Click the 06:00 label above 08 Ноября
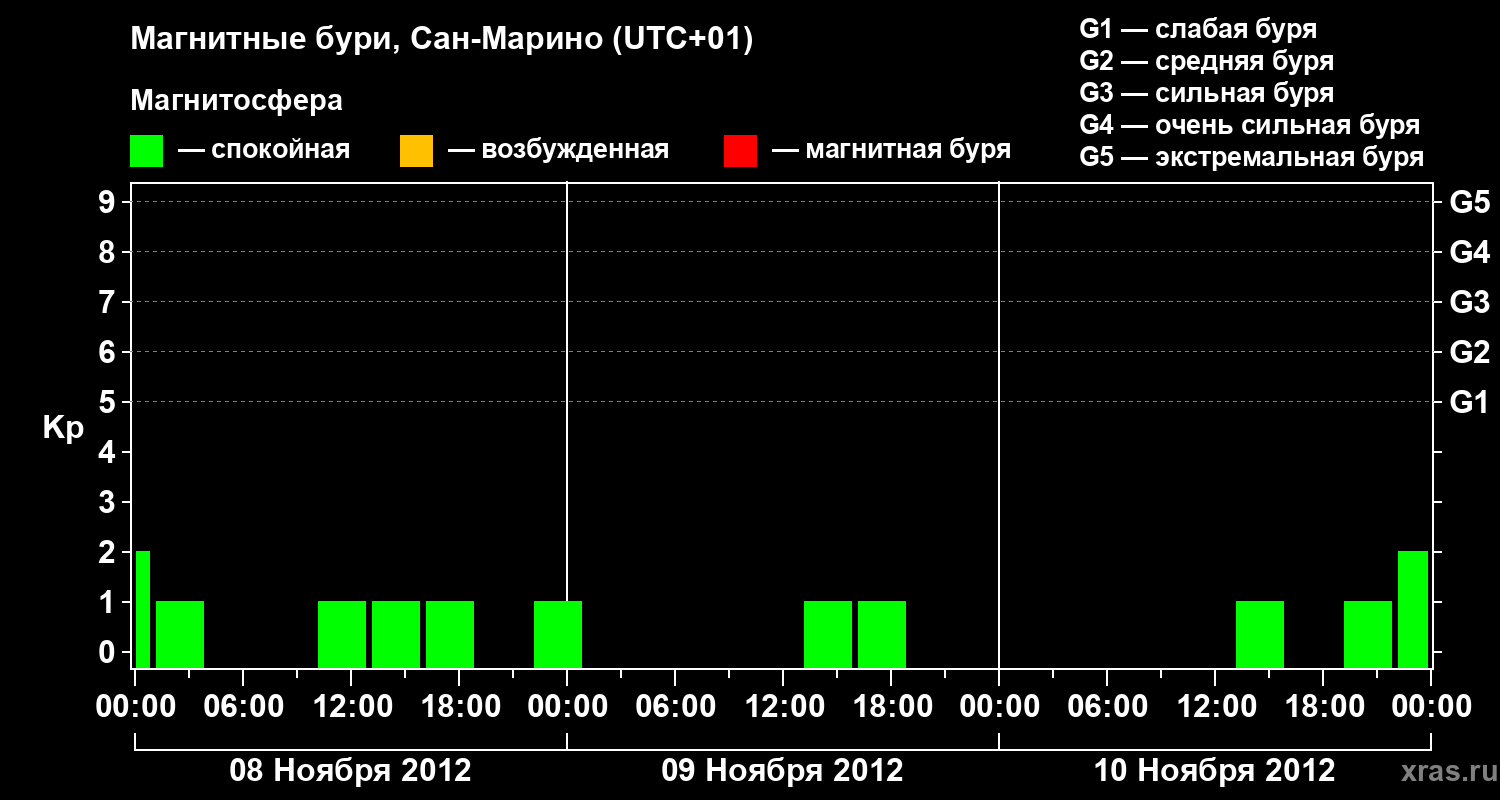1500x800 pixels. pos(243,707)
